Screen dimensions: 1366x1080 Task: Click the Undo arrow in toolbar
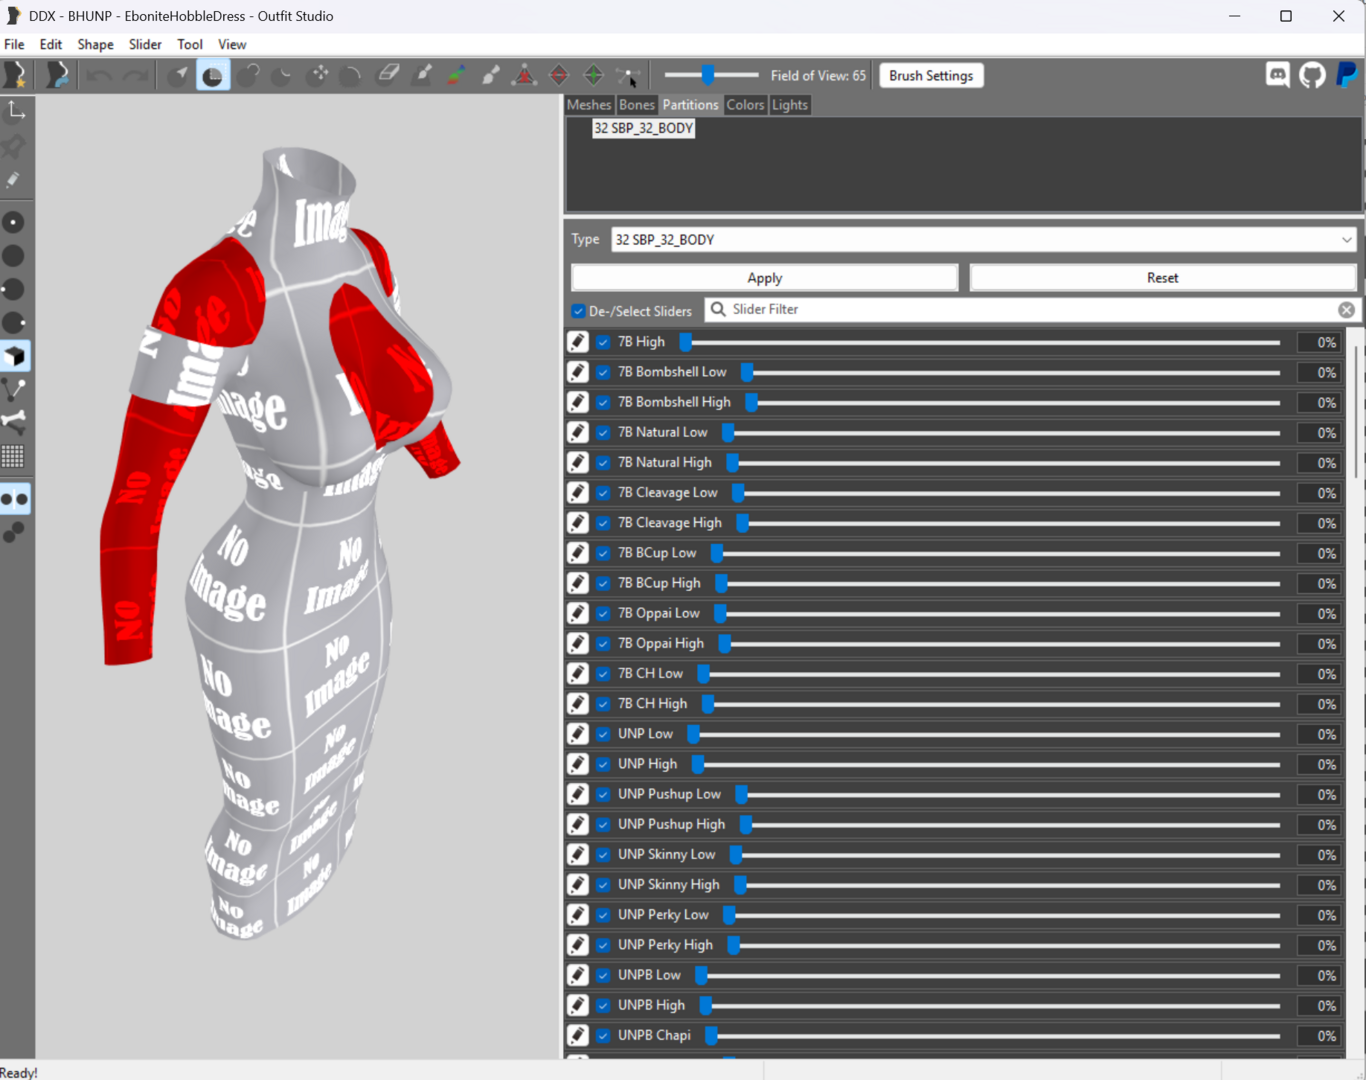tap(99, 75)
